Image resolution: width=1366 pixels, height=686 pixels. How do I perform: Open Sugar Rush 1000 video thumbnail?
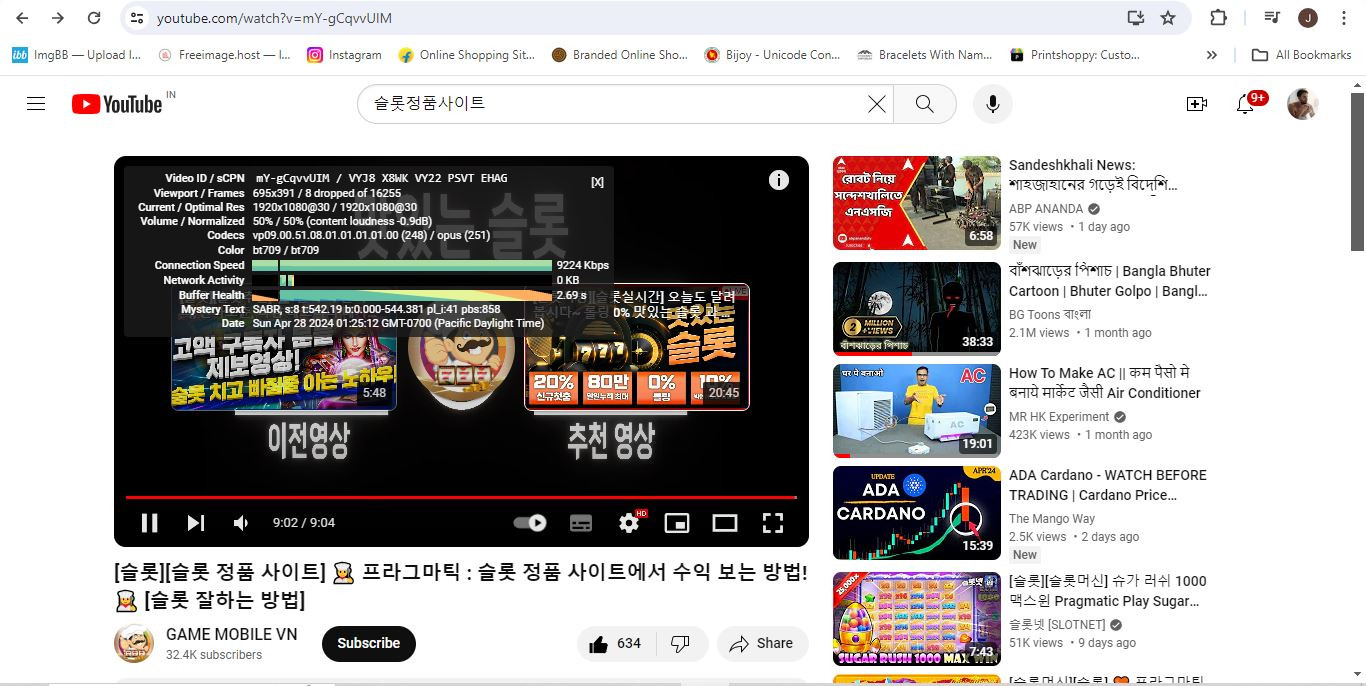pos(917,619)
